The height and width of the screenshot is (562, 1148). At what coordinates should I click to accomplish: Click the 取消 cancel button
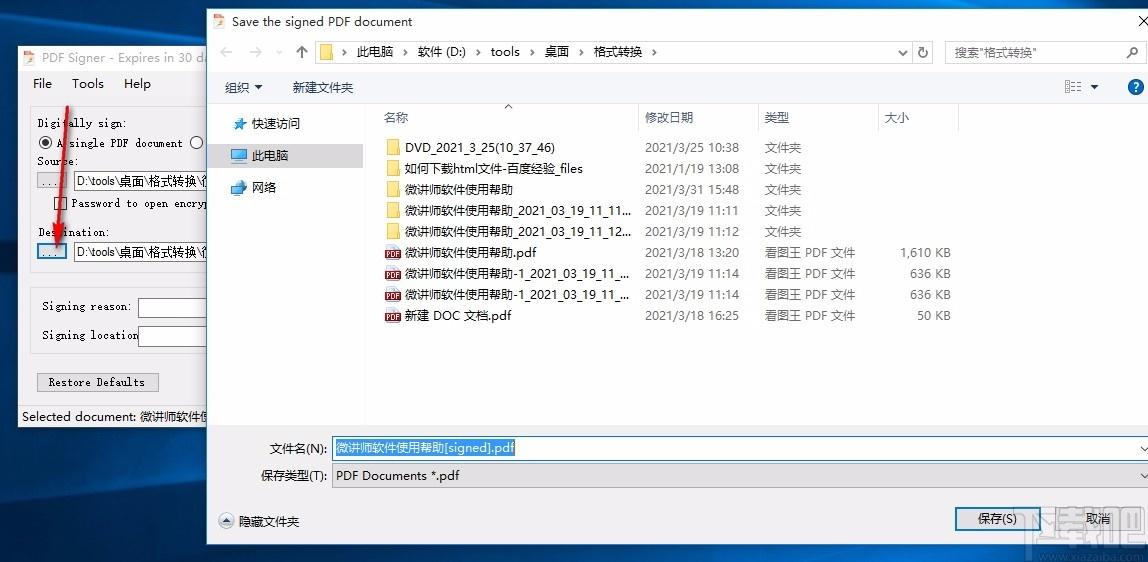[1097, 519]
